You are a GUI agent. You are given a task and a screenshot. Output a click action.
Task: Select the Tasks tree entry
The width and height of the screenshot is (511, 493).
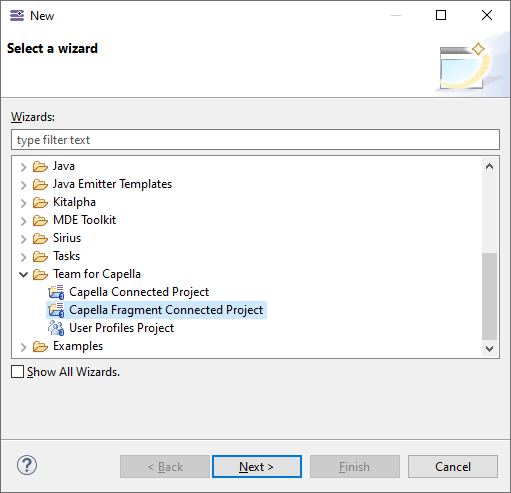[67, 256]
